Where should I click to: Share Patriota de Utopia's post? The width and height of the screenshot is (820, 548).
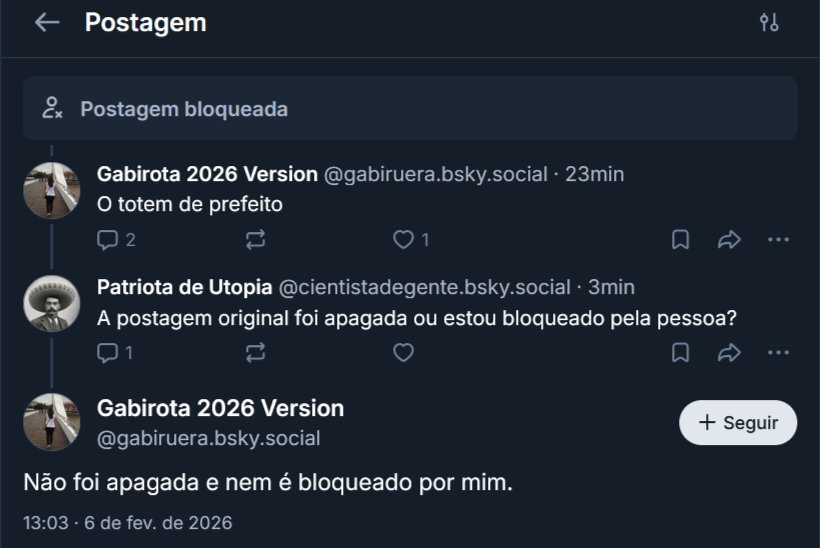(729, 352)
